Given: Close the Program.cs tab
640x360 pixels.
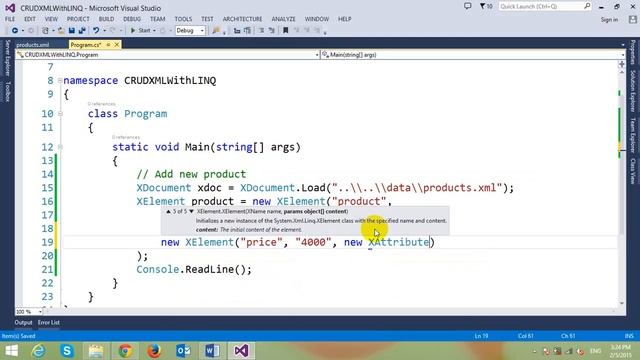Looking at the screenshot, I should [116, 44].
